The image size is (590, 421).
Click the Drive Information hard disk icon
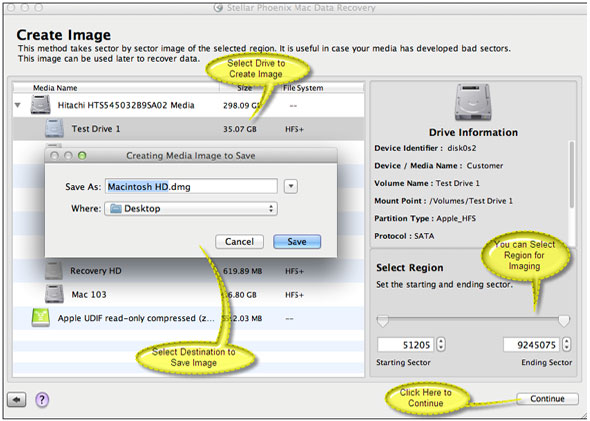(x=473, y=102)
